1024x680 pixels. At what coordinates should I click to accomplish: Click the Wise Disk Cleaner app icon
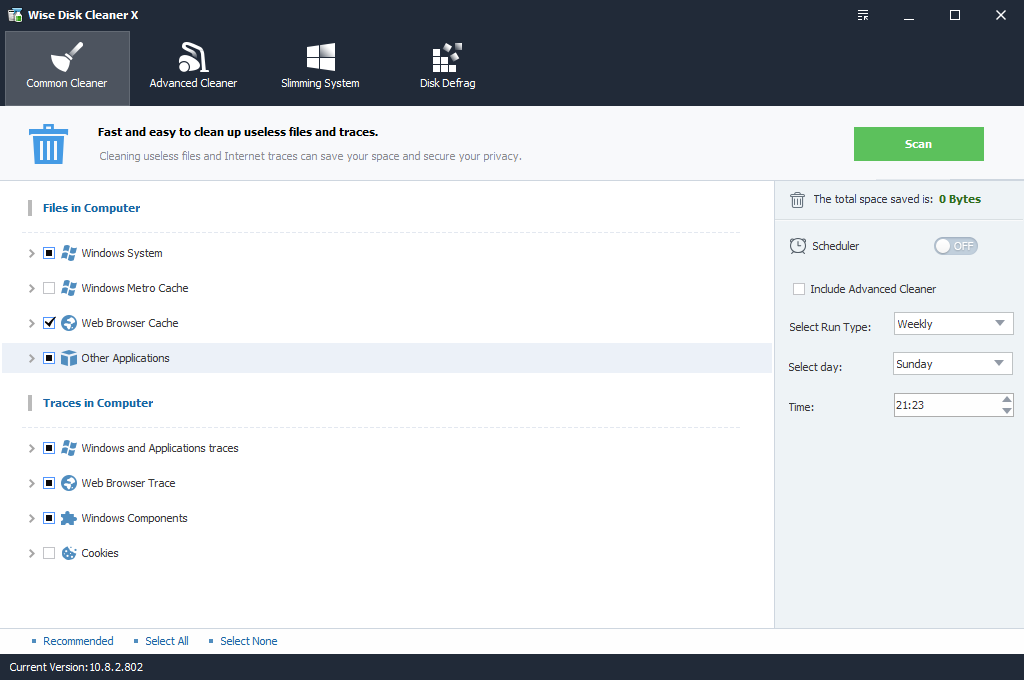point(14,14)
